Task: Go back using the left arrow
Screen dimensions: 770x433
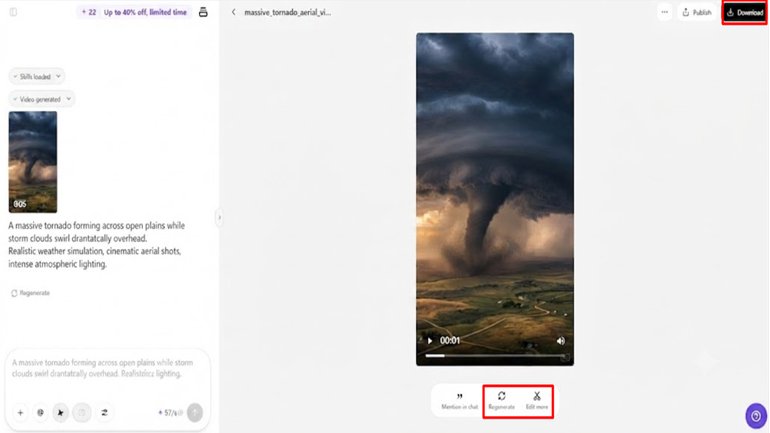Action: click(234, 12)
